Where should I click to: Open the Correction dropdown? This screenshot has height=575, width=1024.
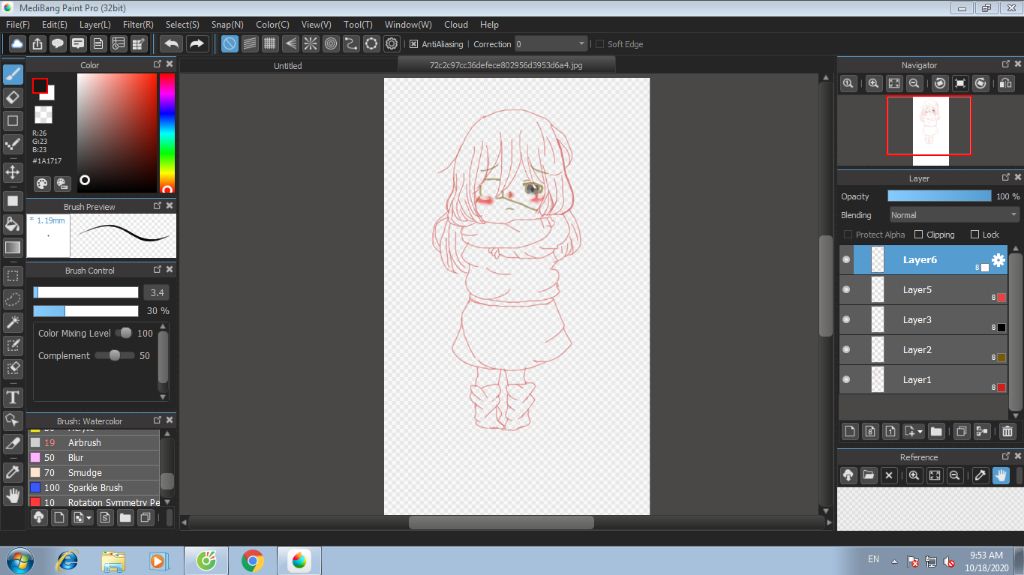tap(551, 44)
